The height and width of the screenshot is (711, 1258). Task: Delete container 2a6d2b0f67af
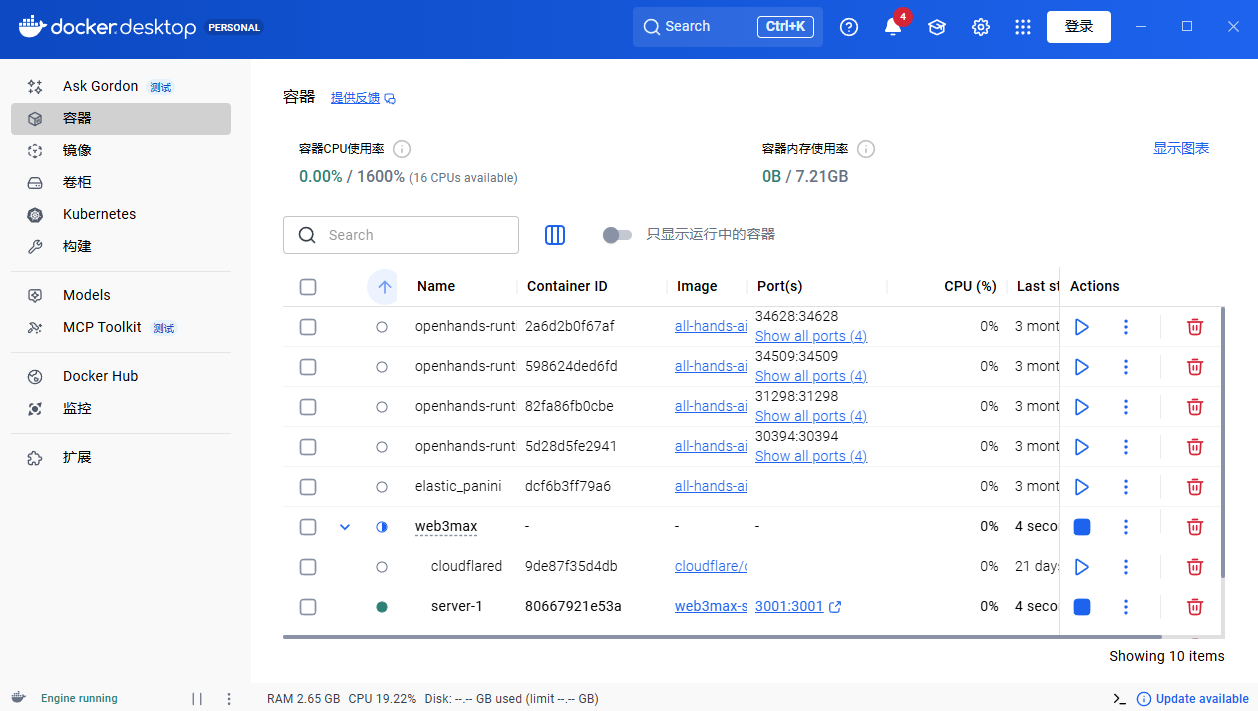tap(1194, 327)
